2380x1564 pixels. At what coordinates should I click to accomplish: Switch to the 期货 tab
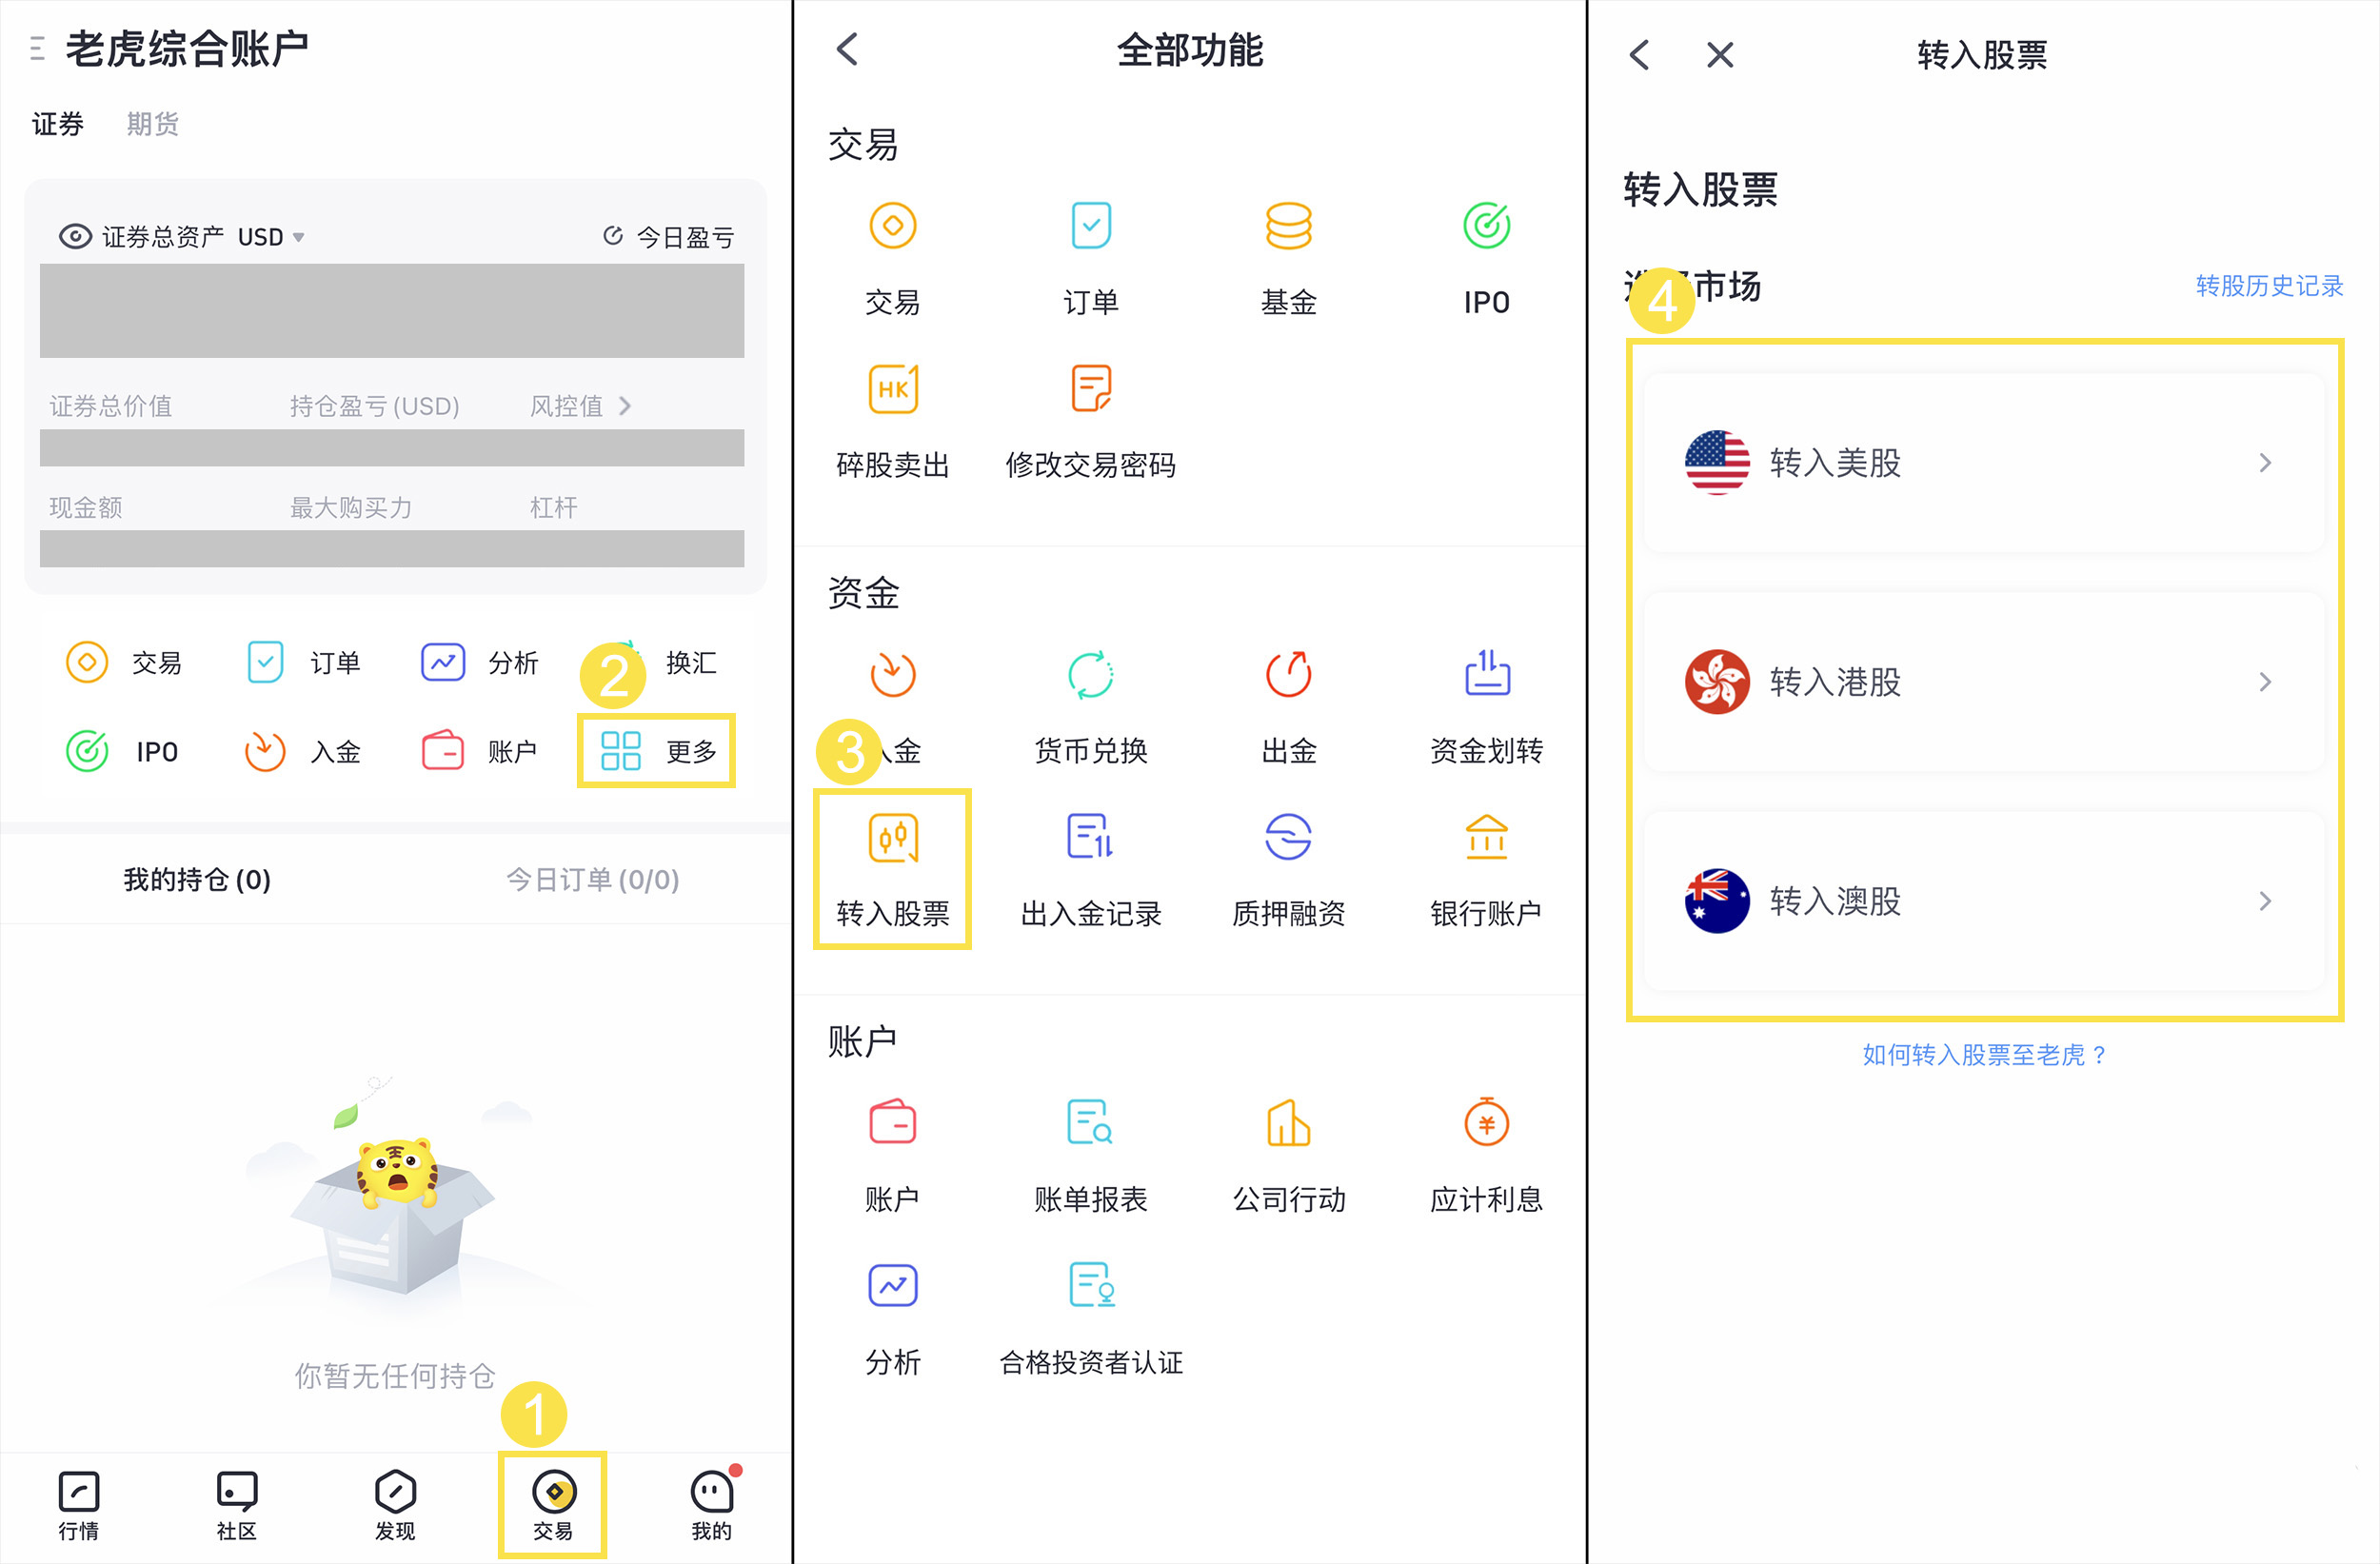(153, 124)
